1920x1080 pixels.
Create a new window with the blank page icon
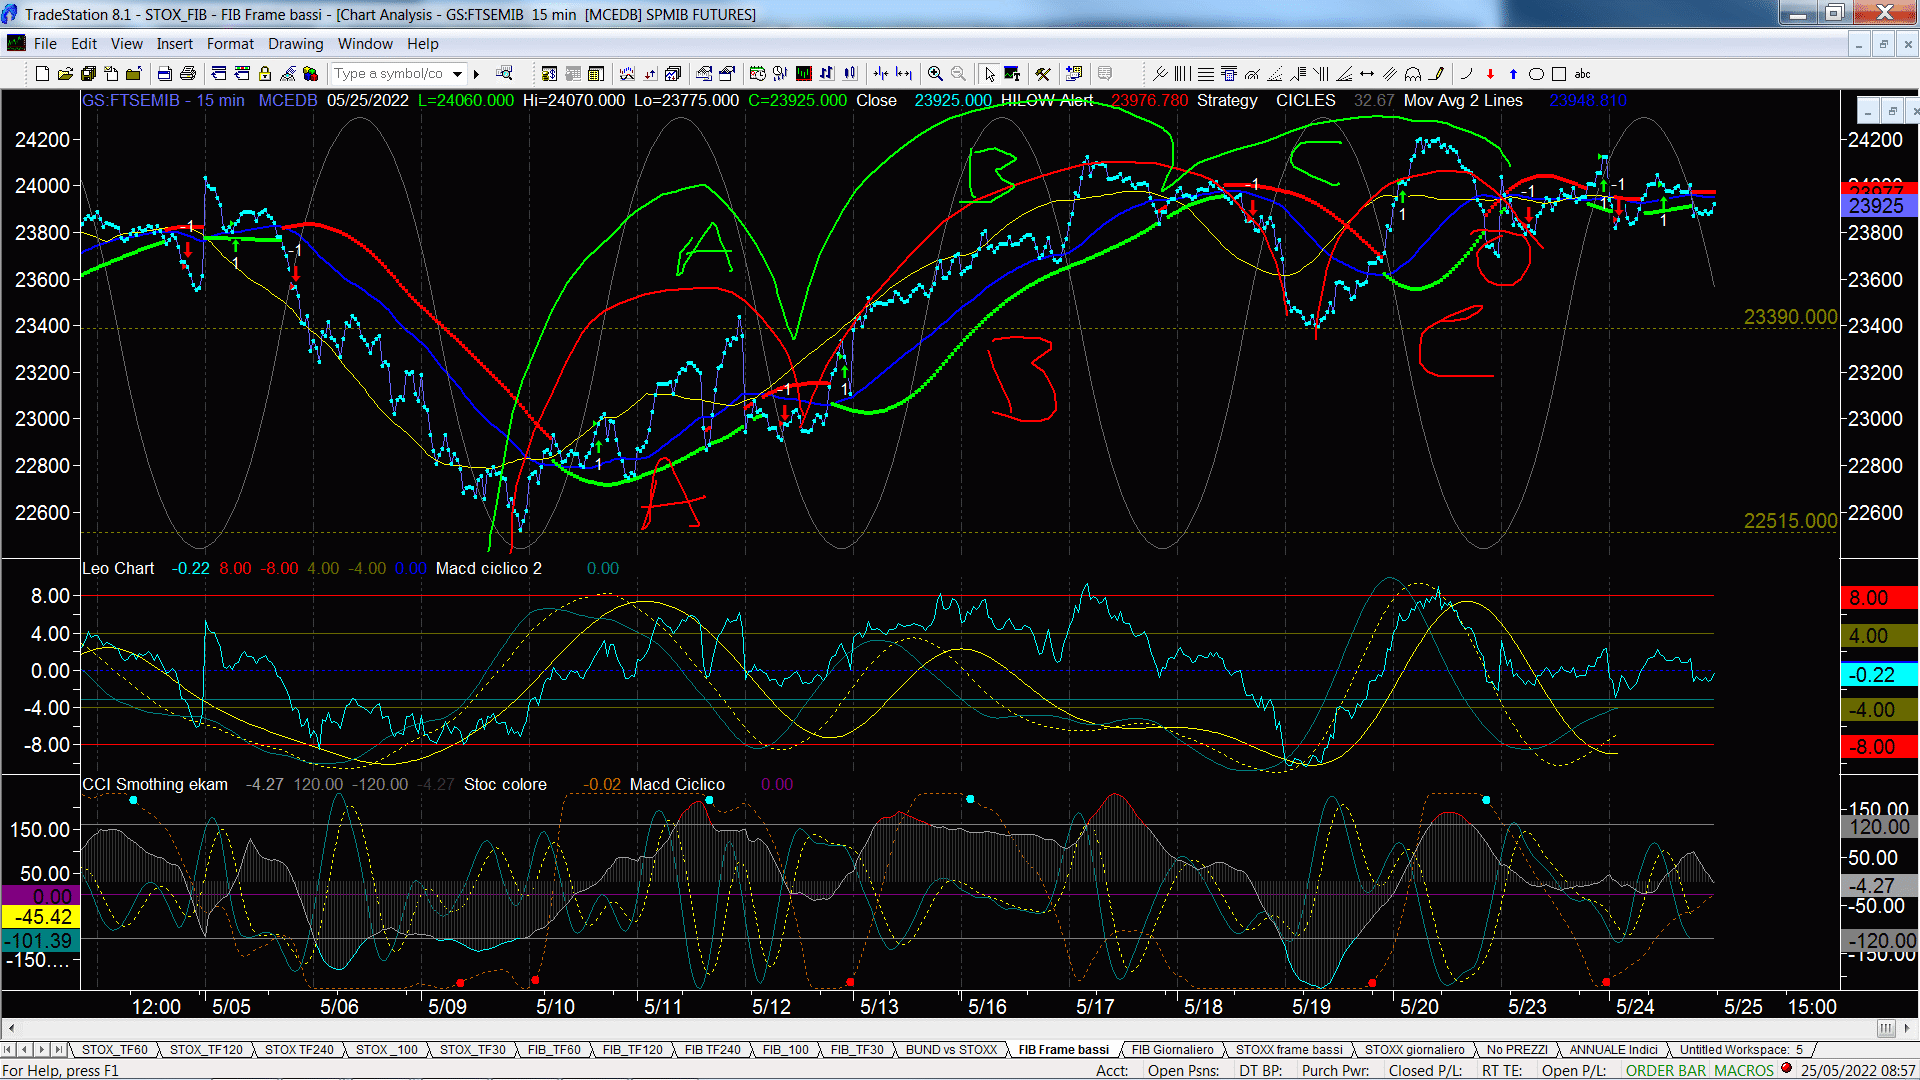(42, 74)
